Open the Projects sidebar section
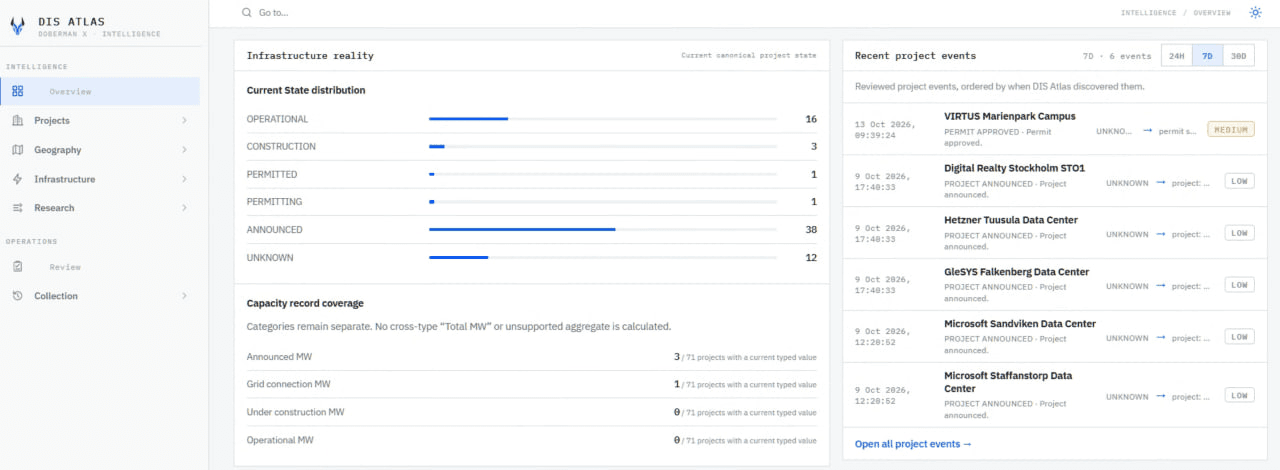The width and height of the screenshot is (1280, 470). click(102, 120)
